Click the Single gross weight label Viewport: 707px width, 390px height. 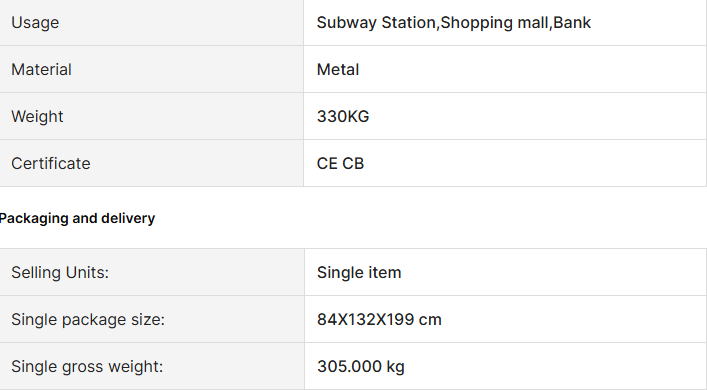click(x=87, y=366)
